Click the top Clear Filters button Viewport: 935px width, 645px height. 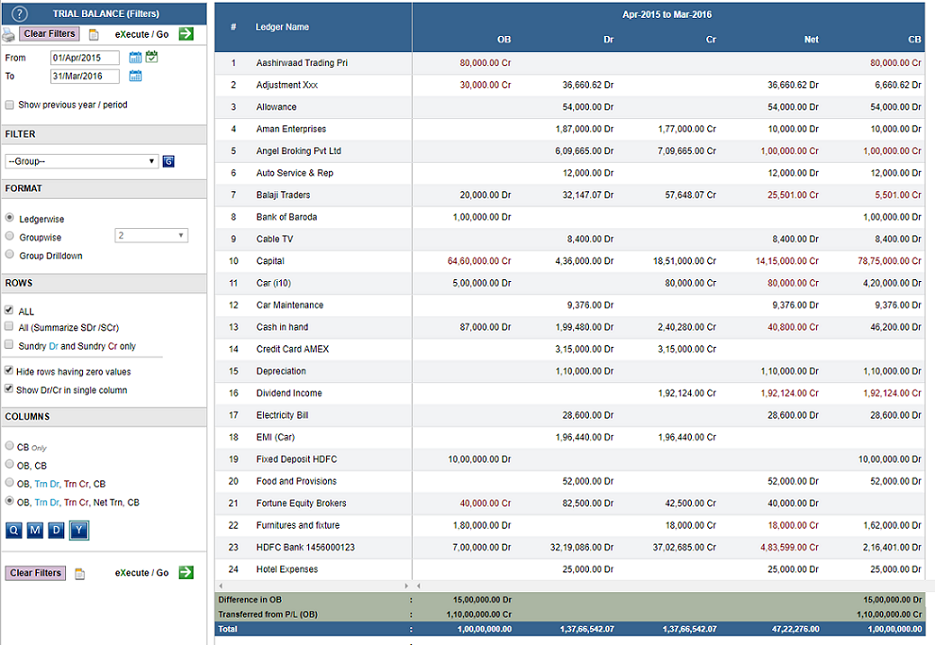49,34
